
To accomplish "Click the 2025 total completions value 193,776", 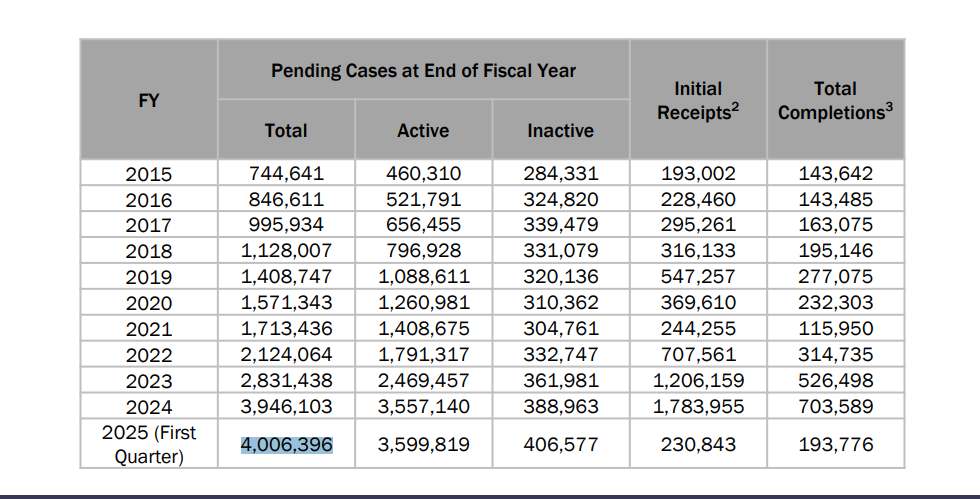I will tap(835, 444).
